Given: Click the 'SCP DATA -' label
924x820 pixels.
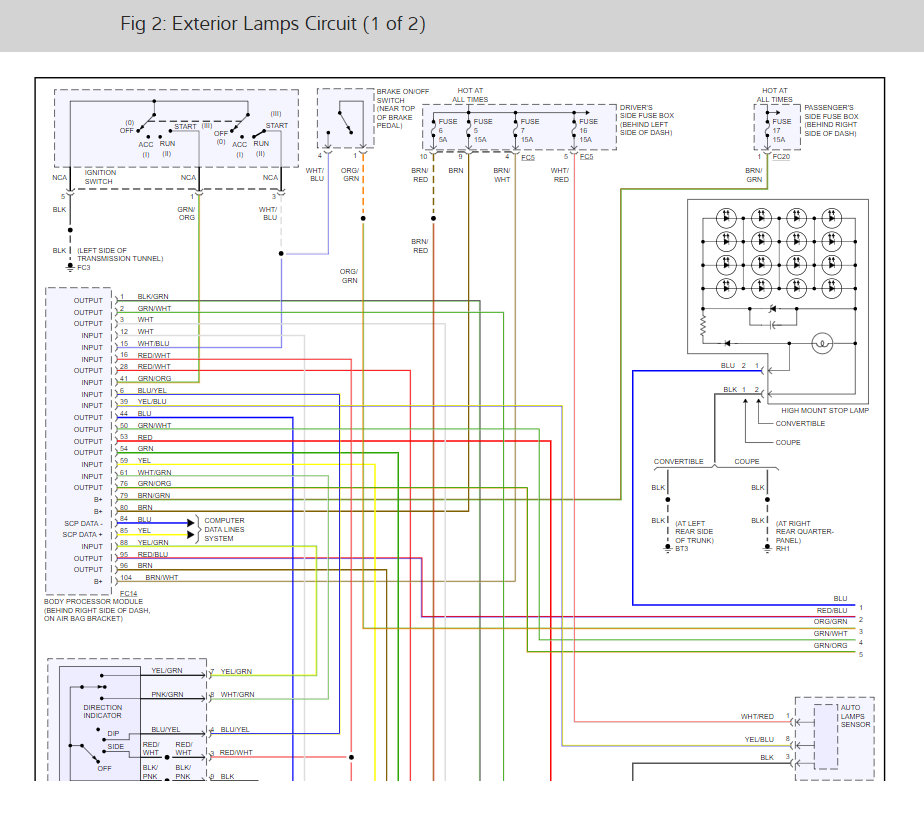Looking at the screenshot, I should (x=83, y=523).
